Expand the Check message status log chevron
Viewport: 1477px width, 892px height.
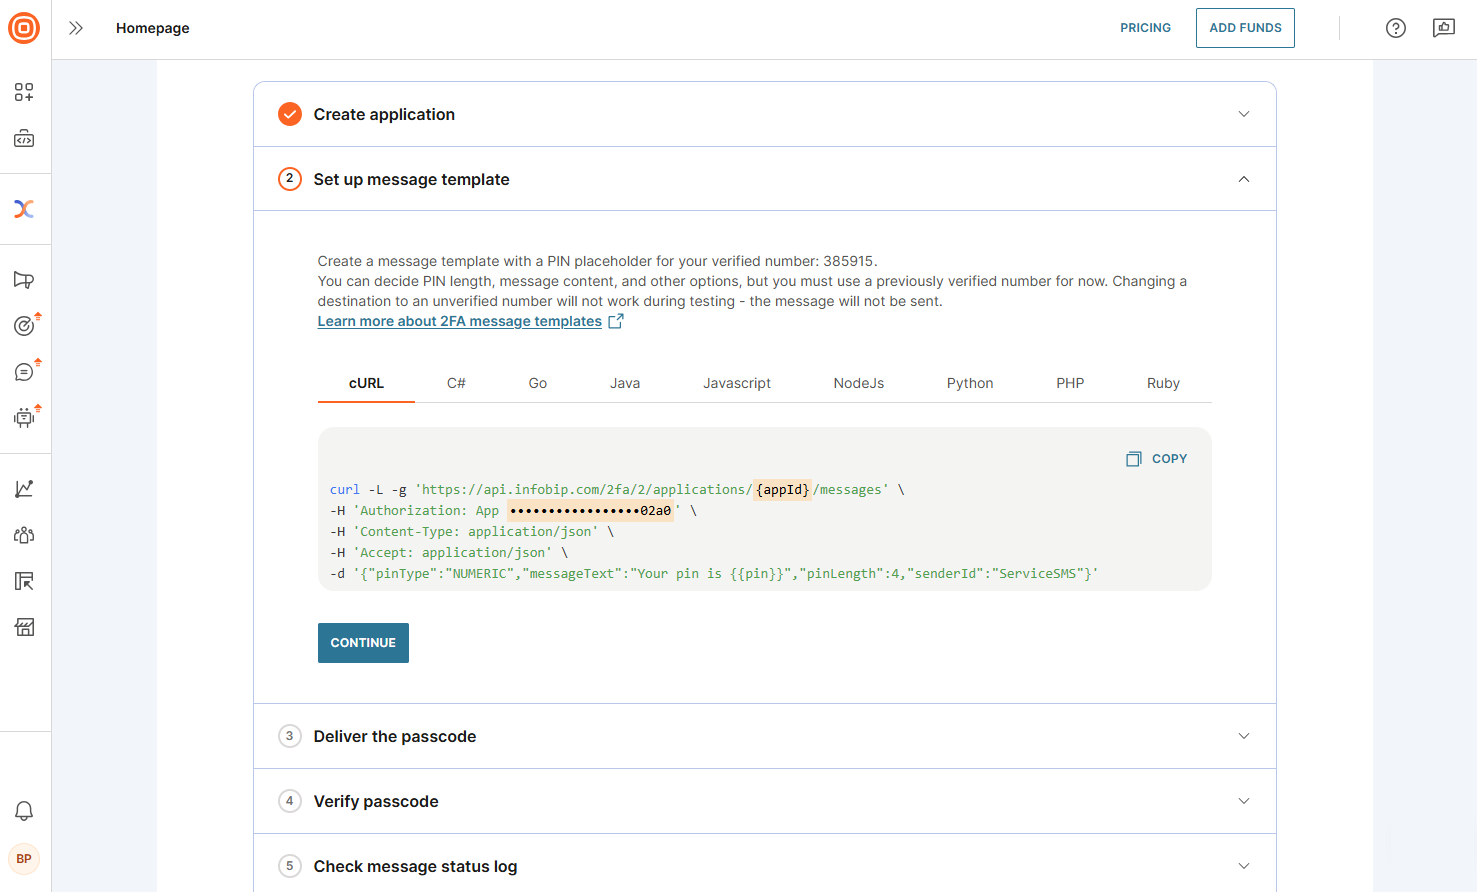pos(1244,866)
